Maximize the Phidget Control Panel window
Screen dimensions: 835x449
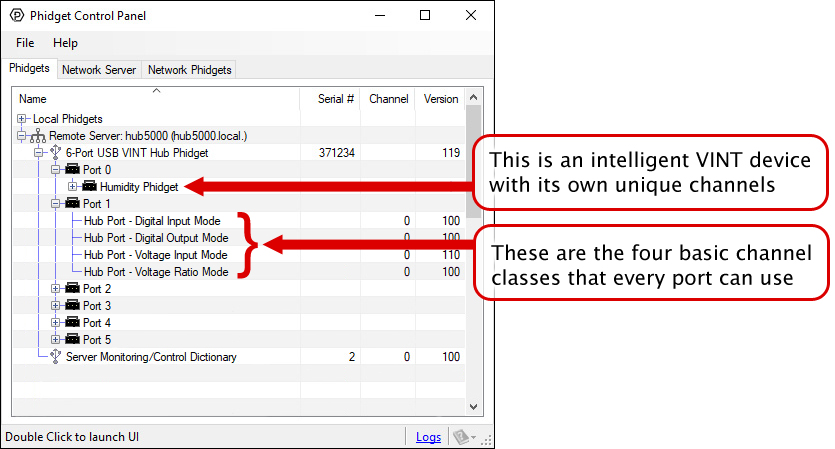(425, 15)
